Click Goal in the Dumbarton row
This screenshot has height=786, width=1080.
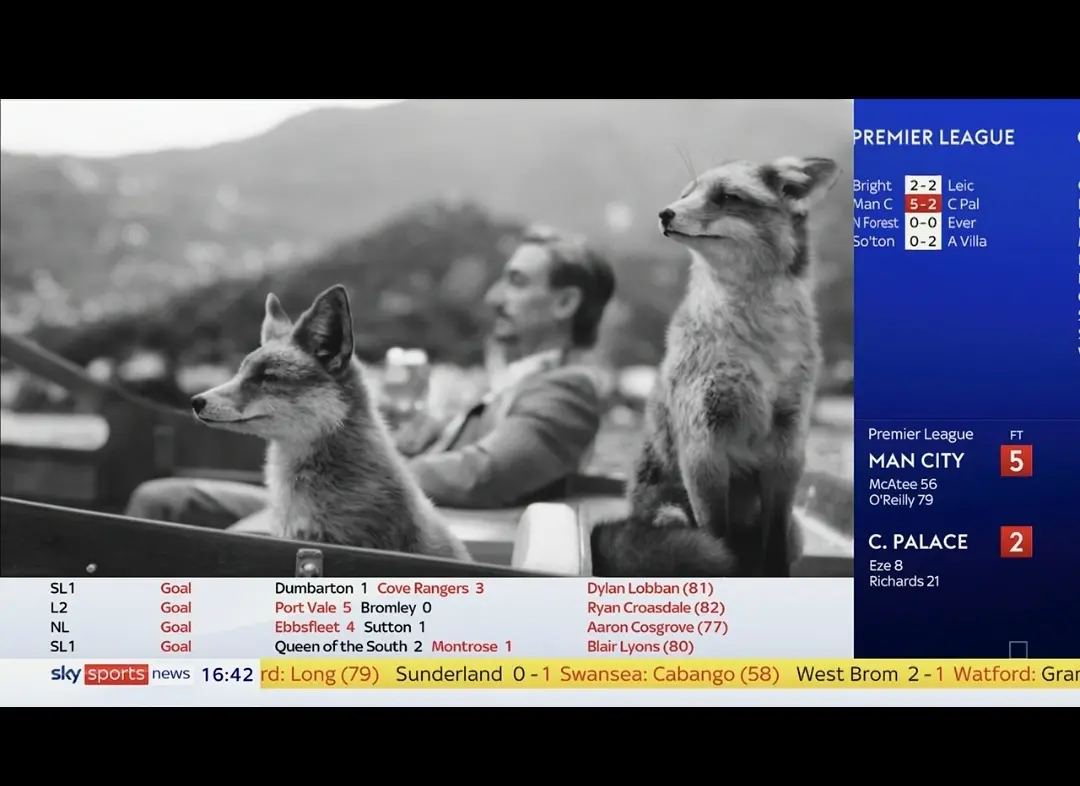176,588
